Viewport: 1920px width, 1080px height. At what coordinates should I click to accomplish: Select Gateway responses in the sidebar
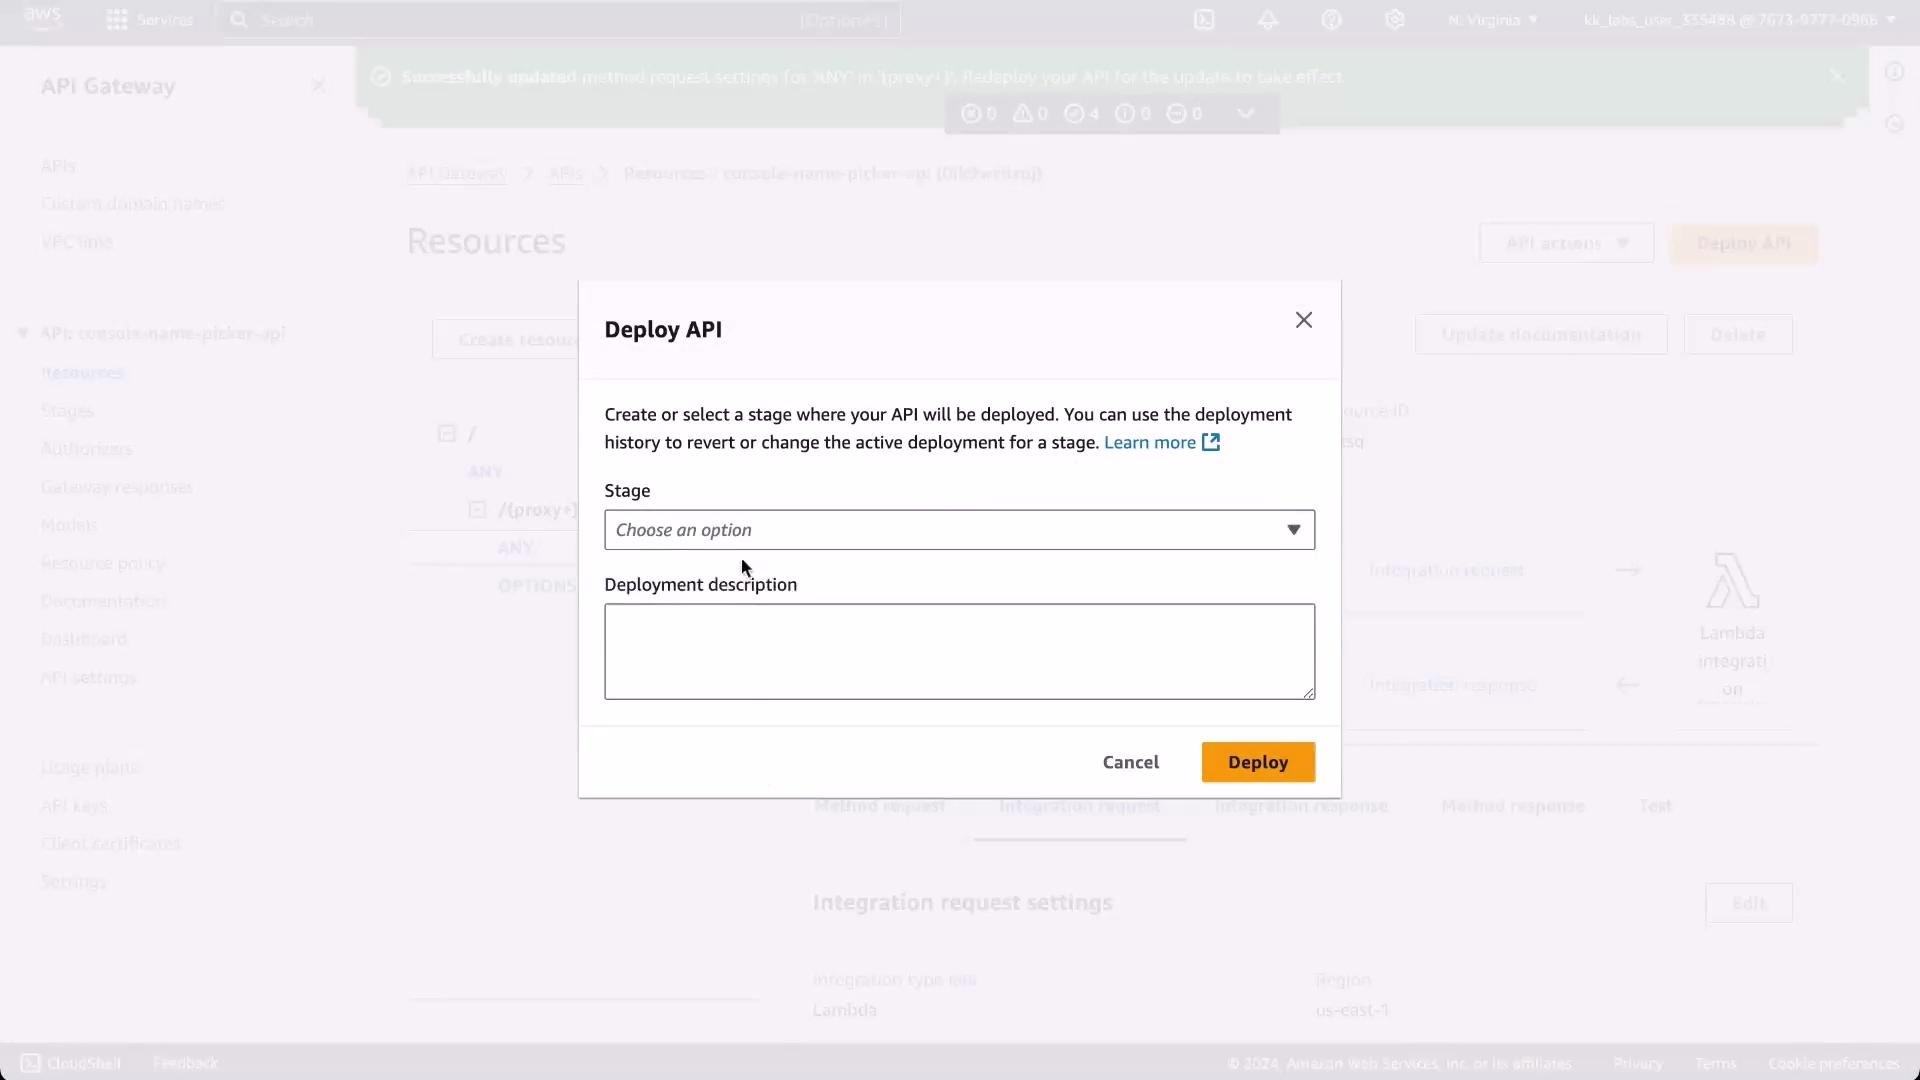[x=117, y=487]
